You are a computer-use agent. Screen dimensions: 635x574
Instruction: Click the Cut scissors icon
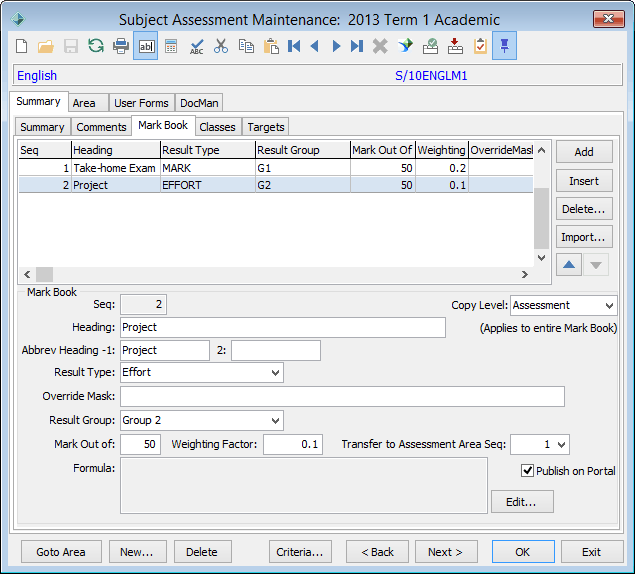[x=221, y=46]
